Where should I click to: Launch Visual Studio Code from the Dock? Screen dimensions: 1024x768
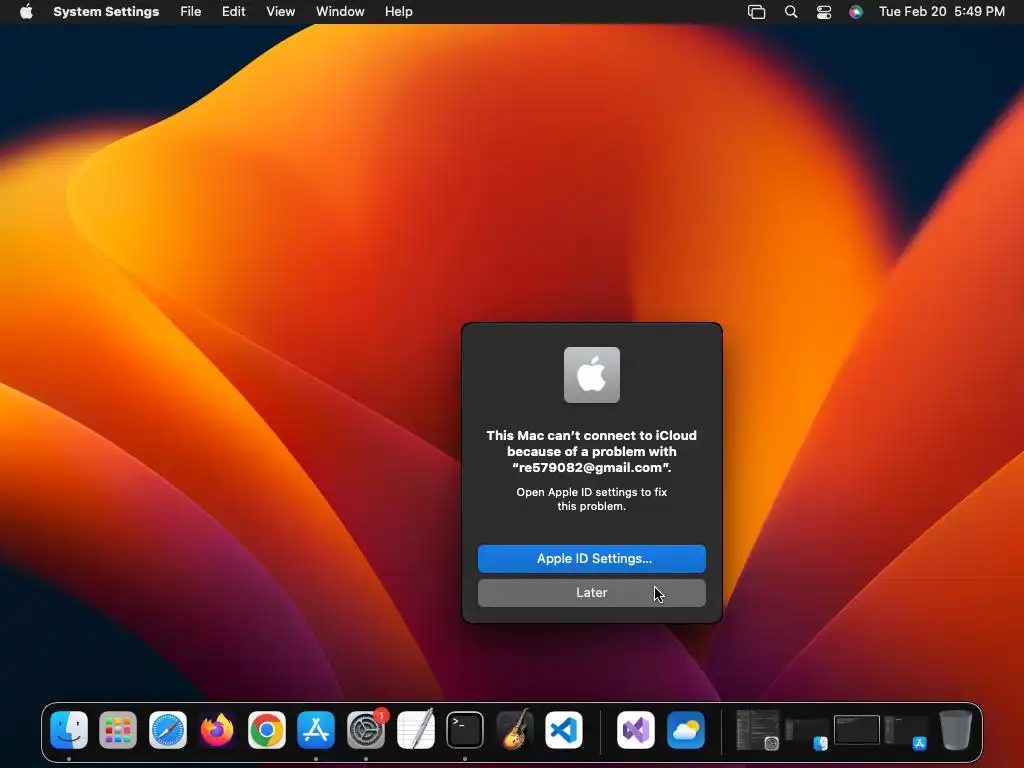[x=564, y=729]
